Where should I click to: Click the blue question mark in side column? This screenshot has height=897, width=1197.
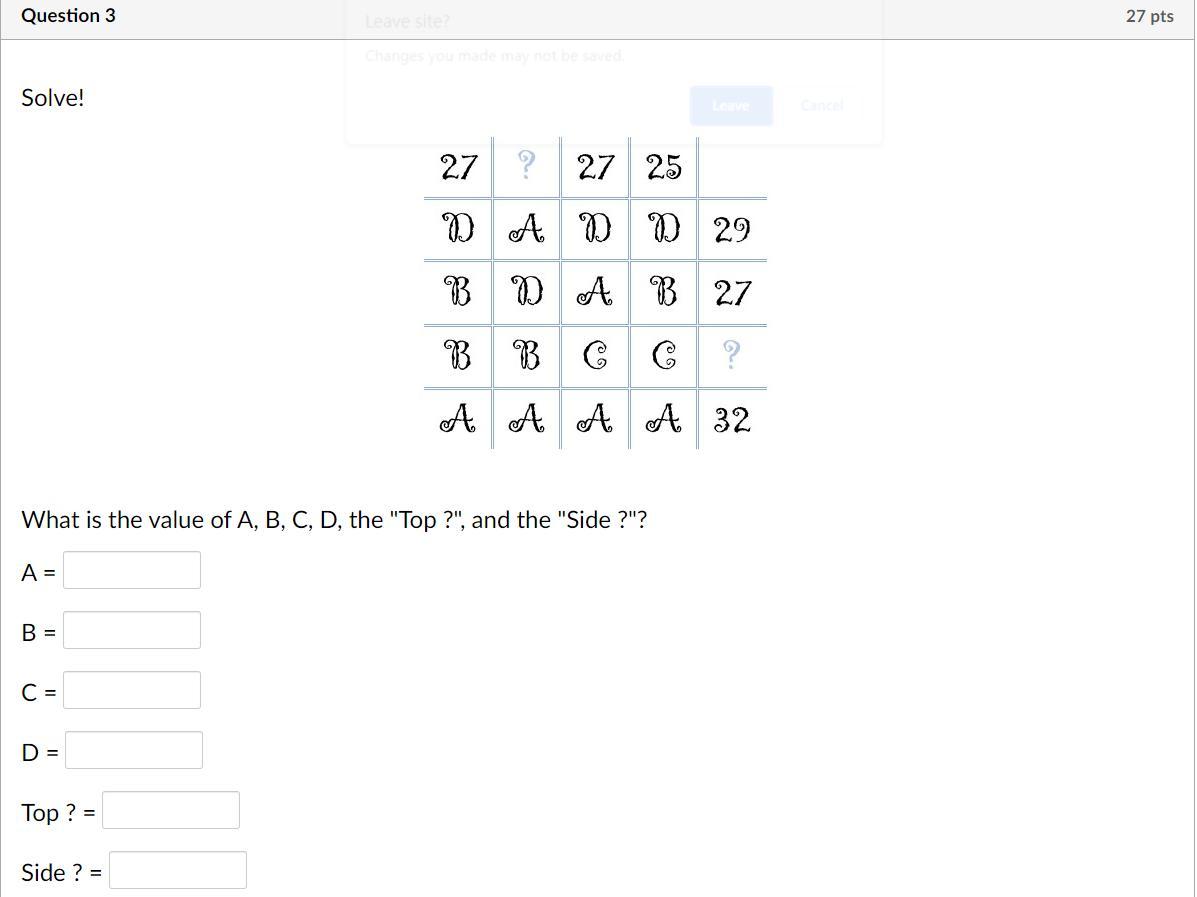pyautogui.click(x=731, y=354)
